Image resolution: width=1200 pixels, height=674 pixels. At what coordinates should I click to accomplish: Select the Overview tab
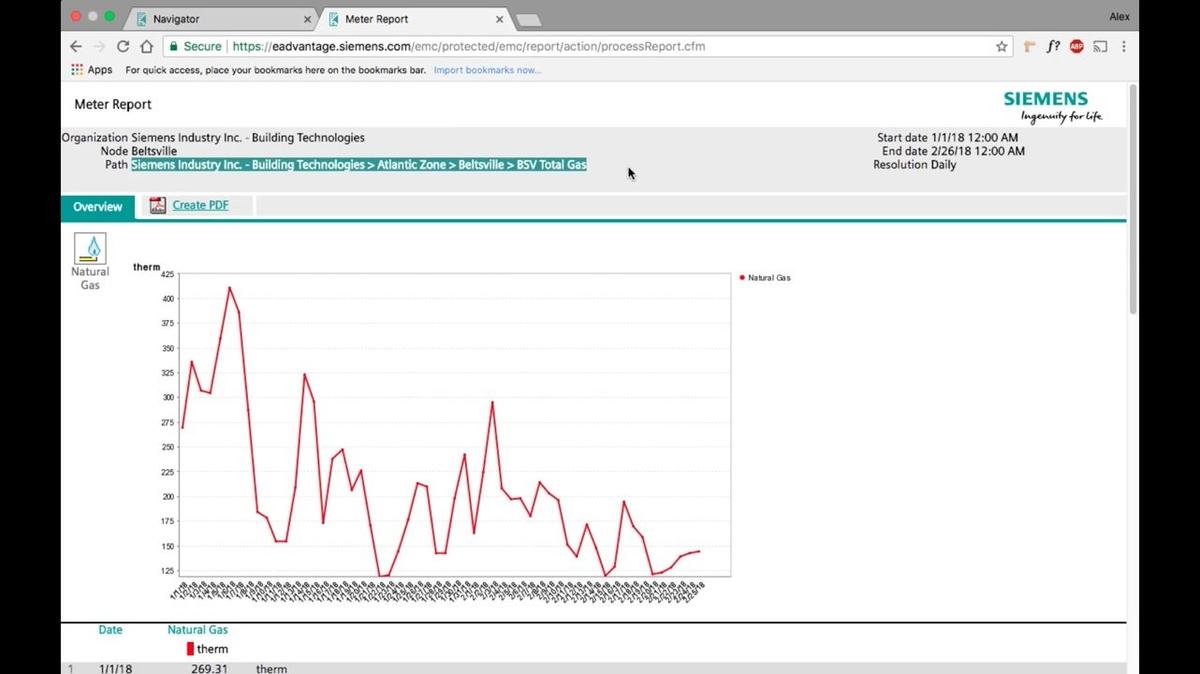click(97, 207)
